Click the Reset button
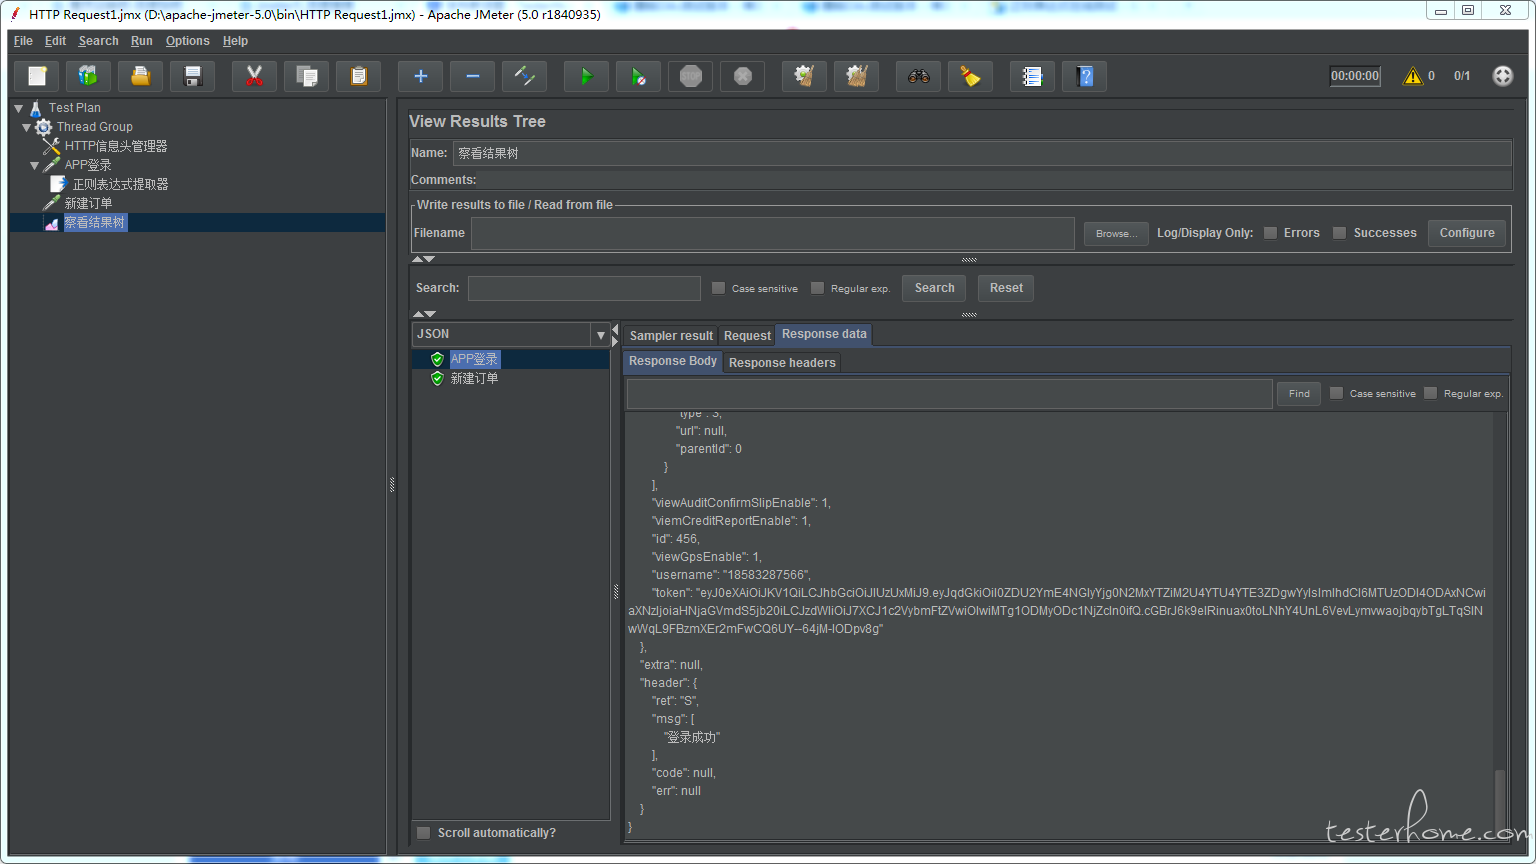Viewport: 1536px width, 864px height. 1006,288
